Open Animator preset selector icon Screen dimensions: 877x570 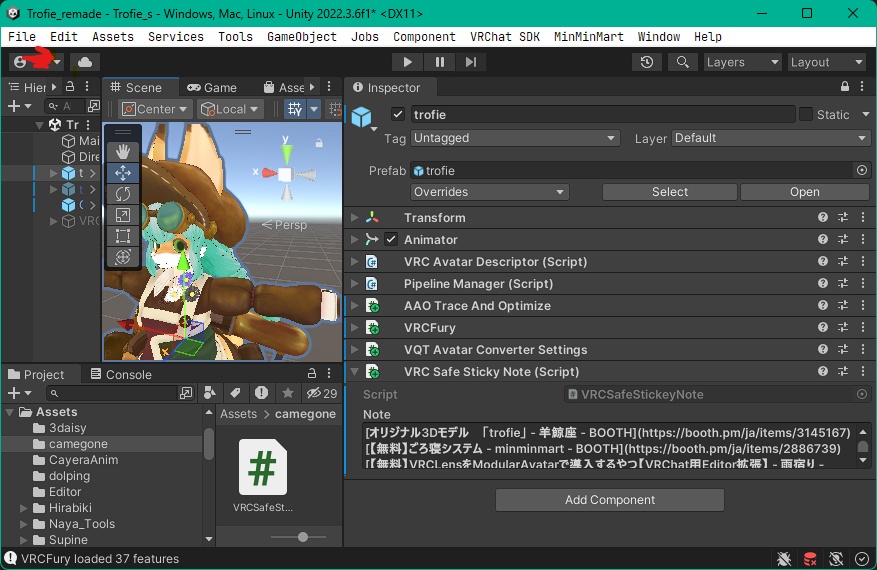coord(843,239)
